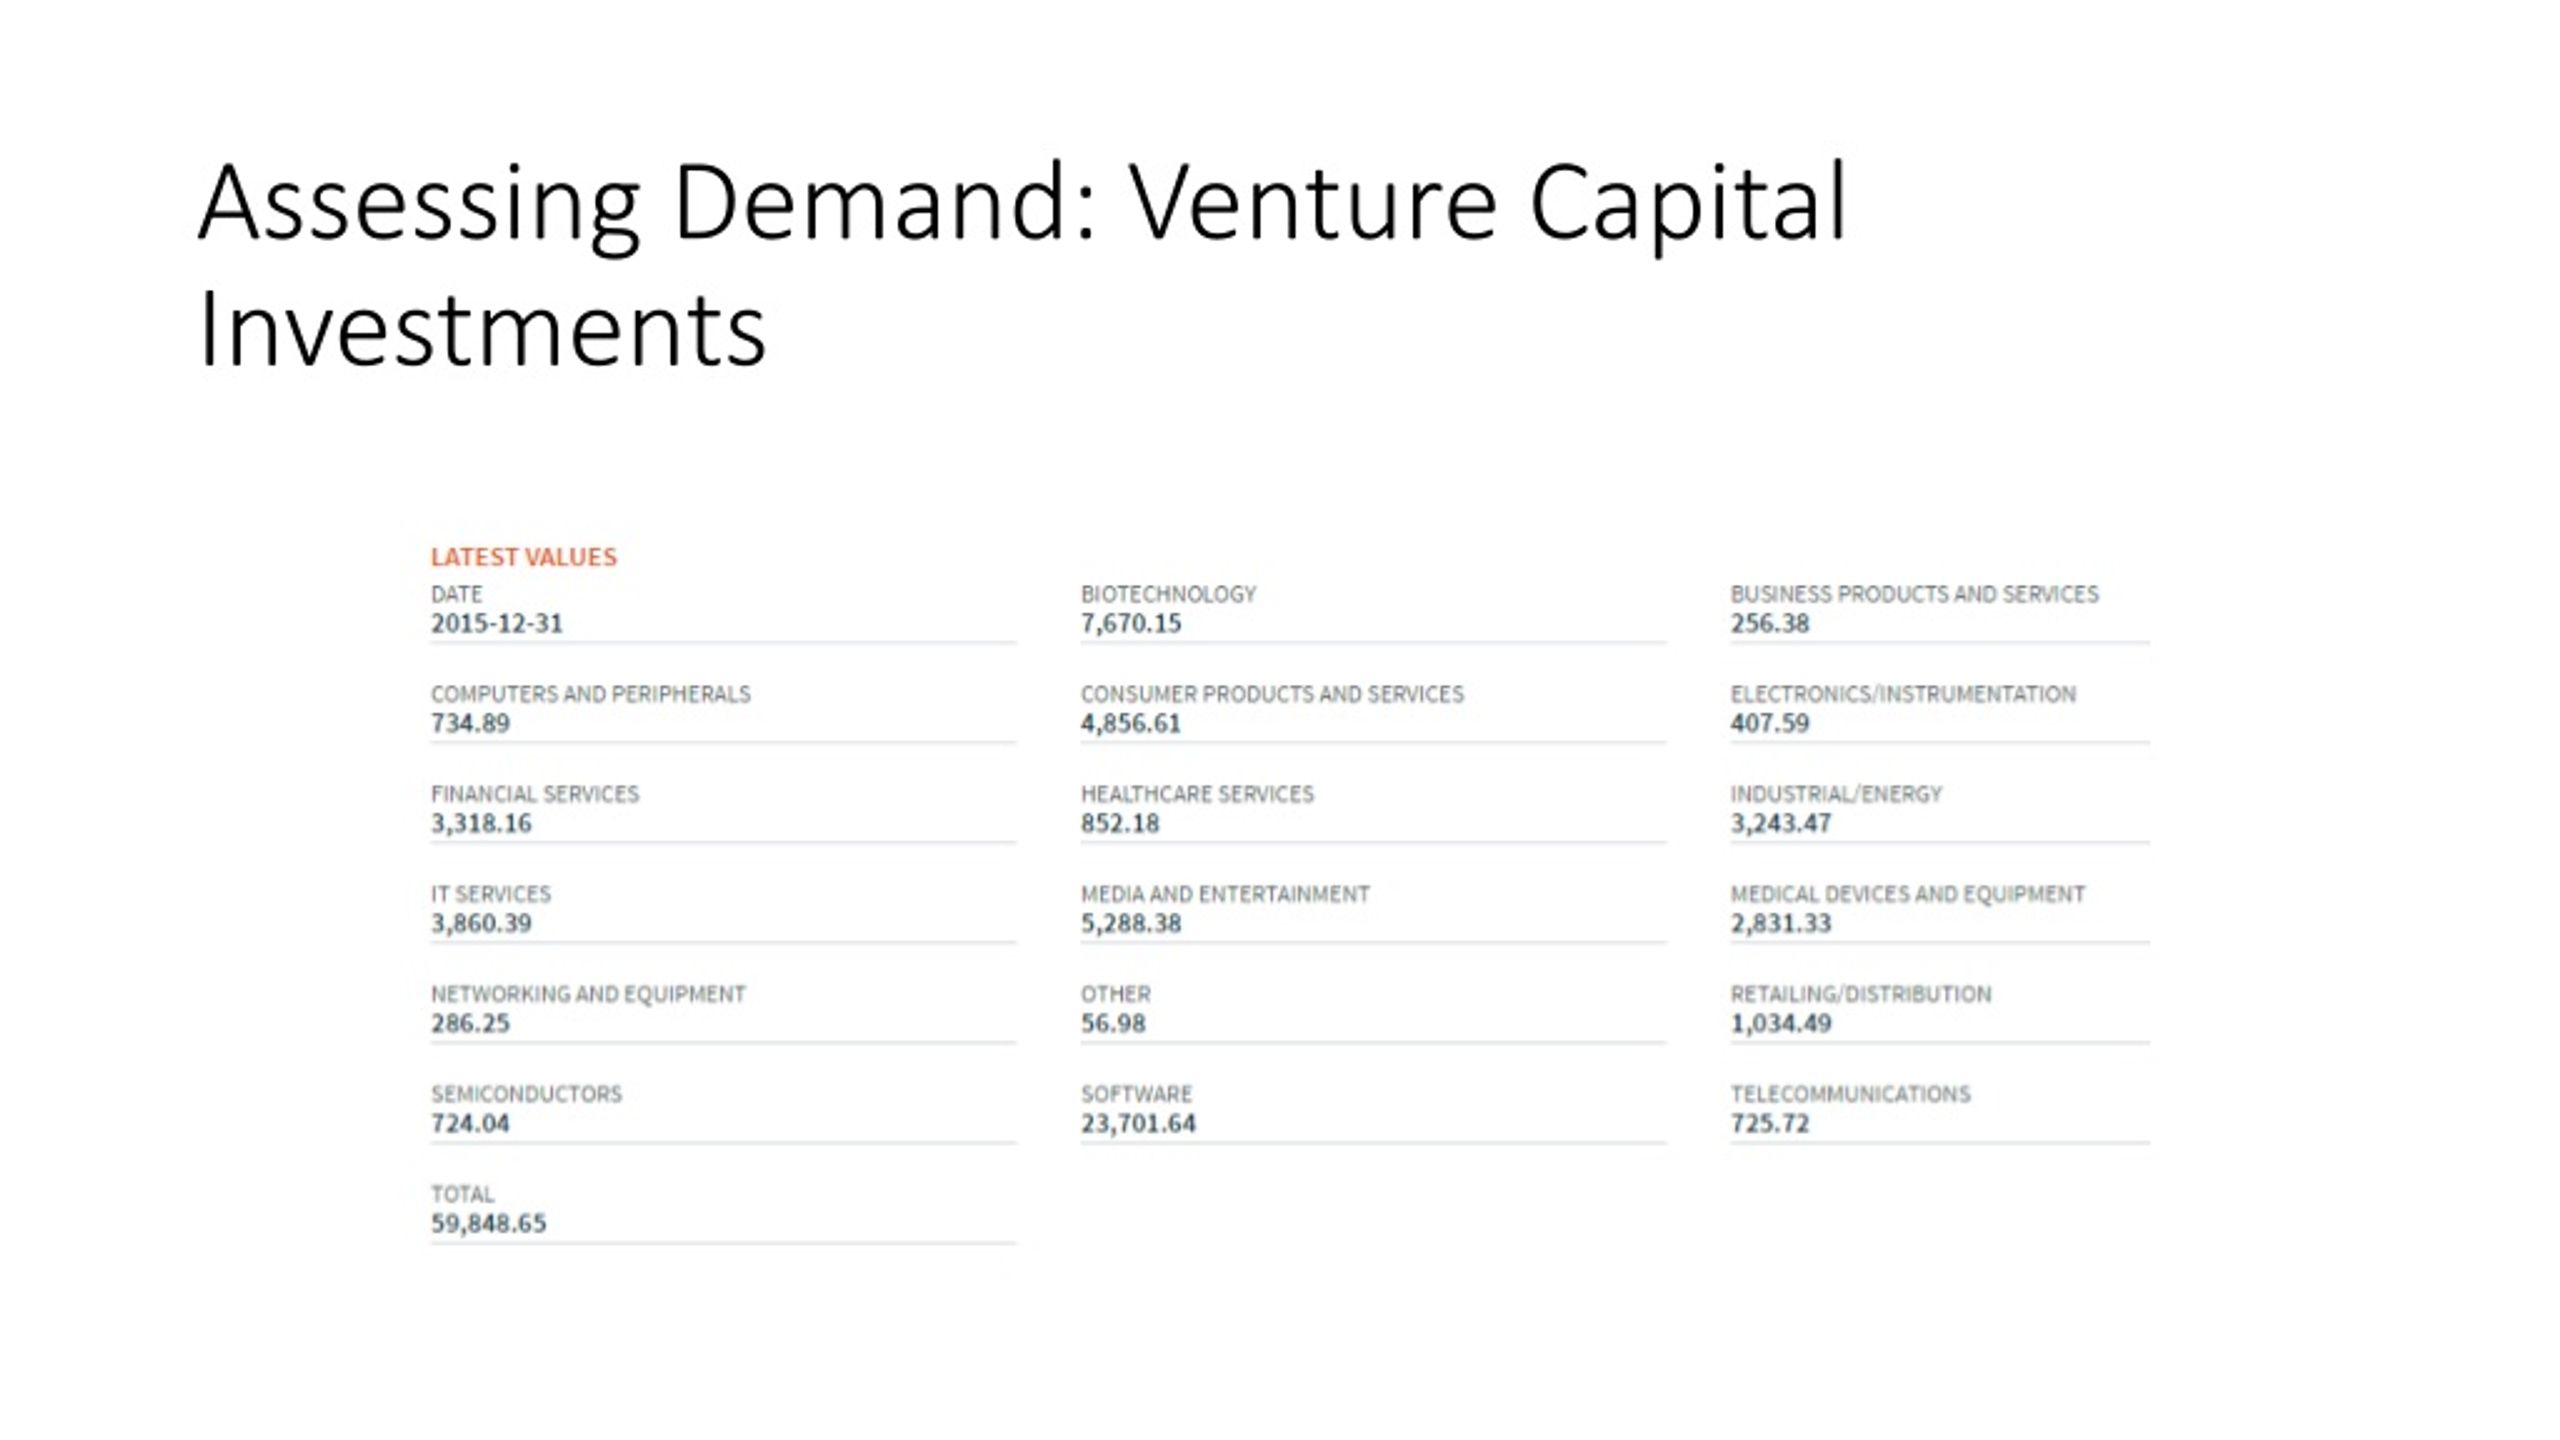The width and height of the screenshot is (2560, 1440).
Task: Select the SEMICONDUCTORS value 724.04
Action: 470,1123
